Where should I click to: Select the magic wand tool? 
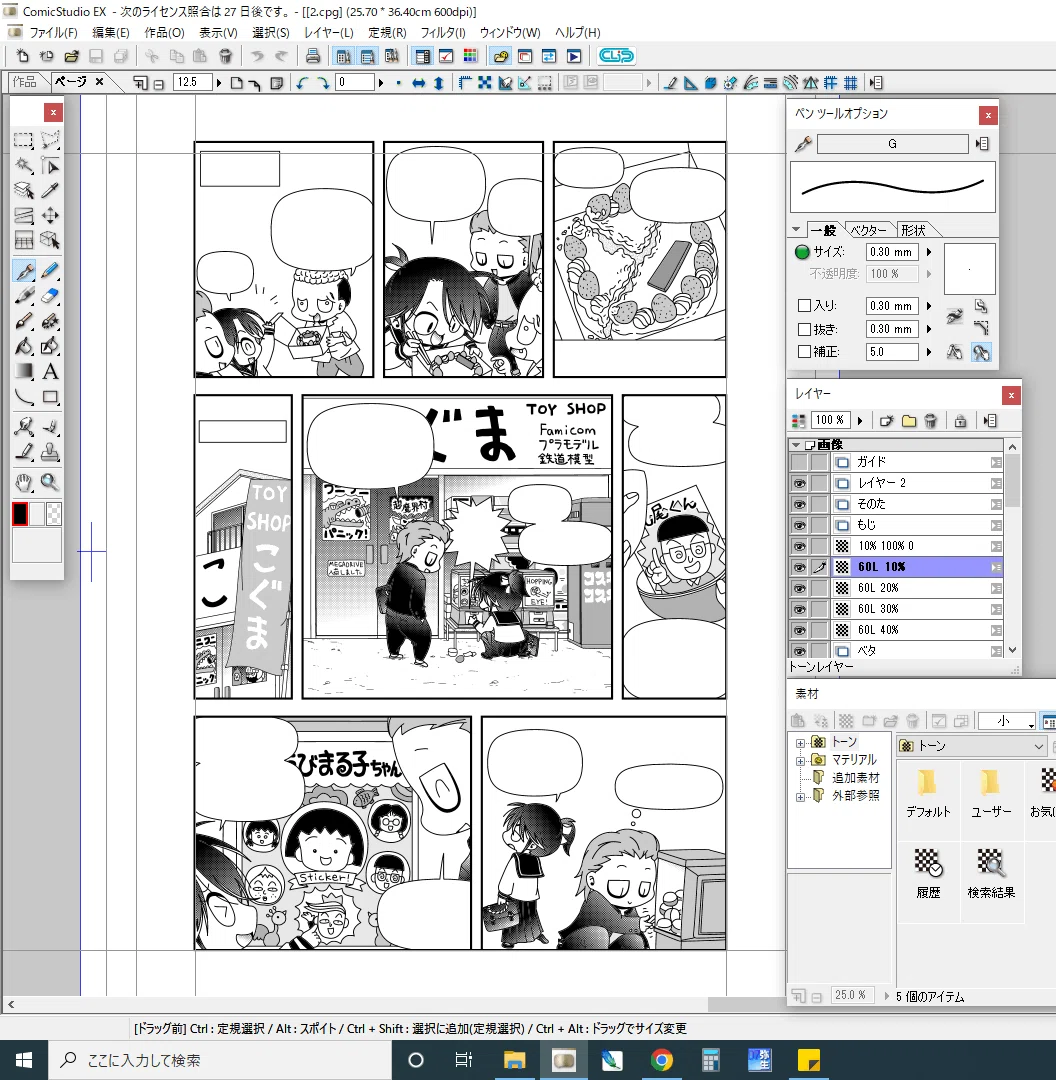pyautogui.click(x=23, y=166)
